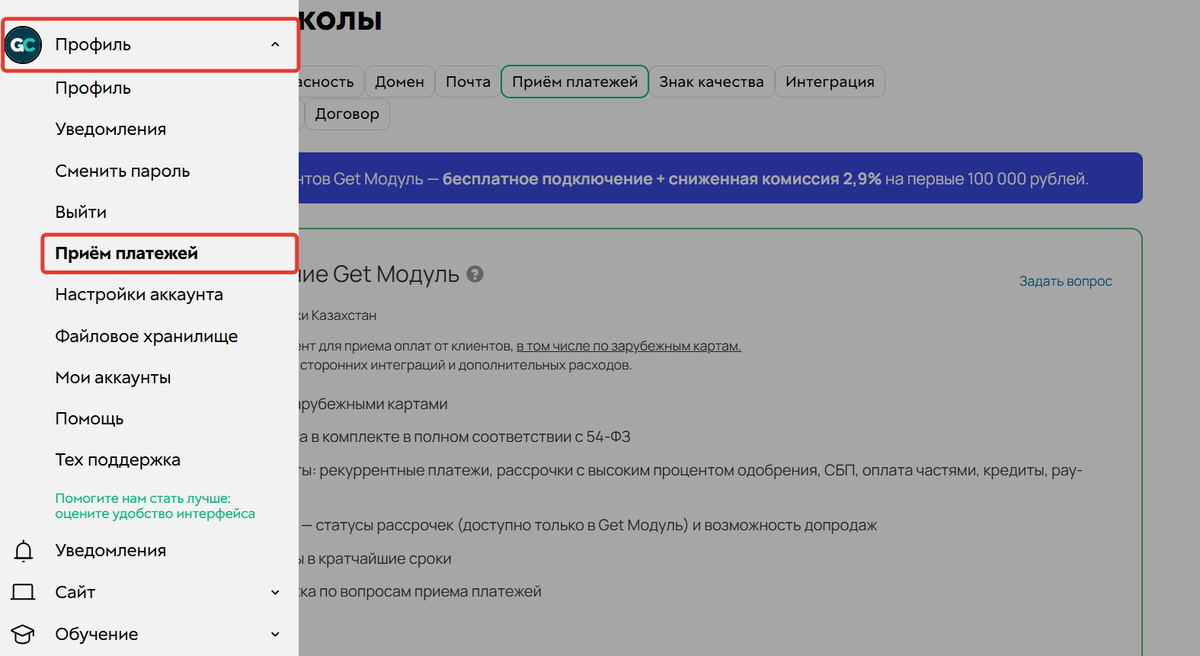Image resolution: width=1200 pixels, height=656 pixels.
Task: Click the 'в кратчайшие сроки' text line
Action: pos(375,558)
